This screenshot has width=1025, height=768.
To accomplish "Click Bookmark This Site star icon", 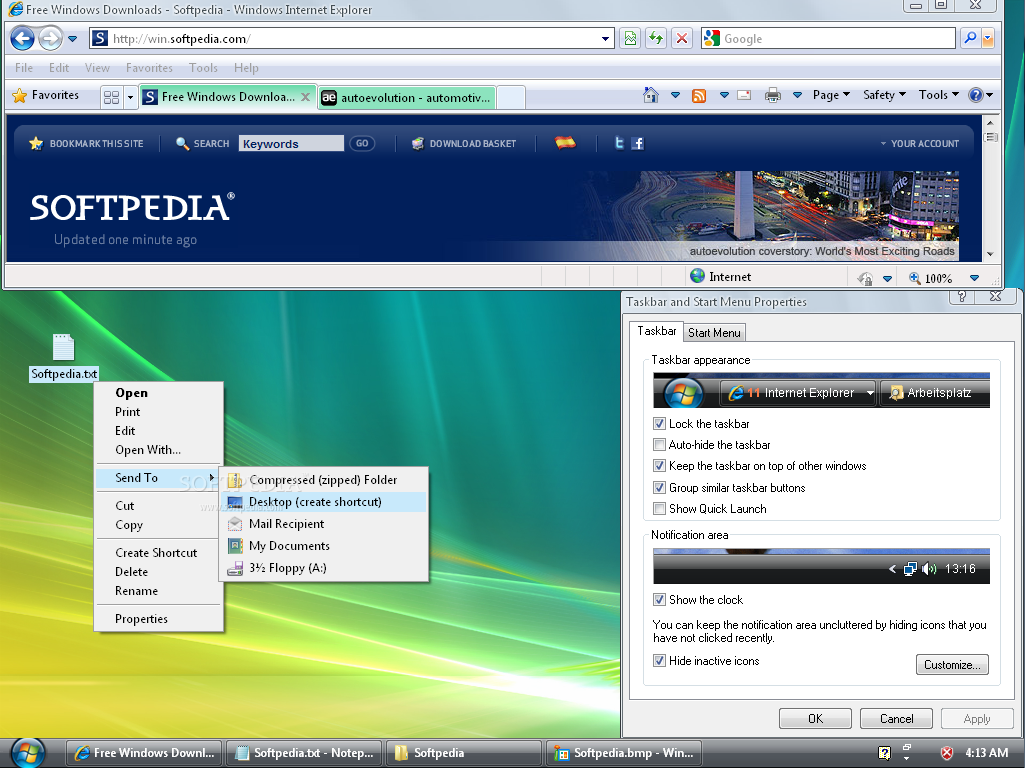I will pyautogui.click(x=36, y=143).
